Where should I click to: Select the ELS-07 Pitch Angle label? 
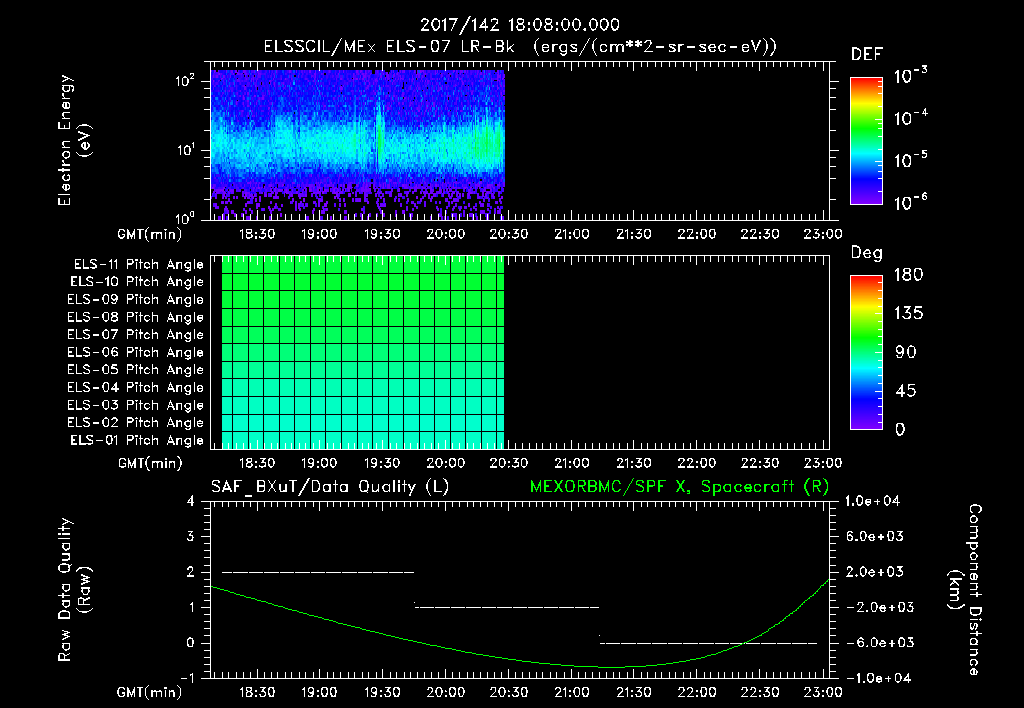[x=135, y=334]
